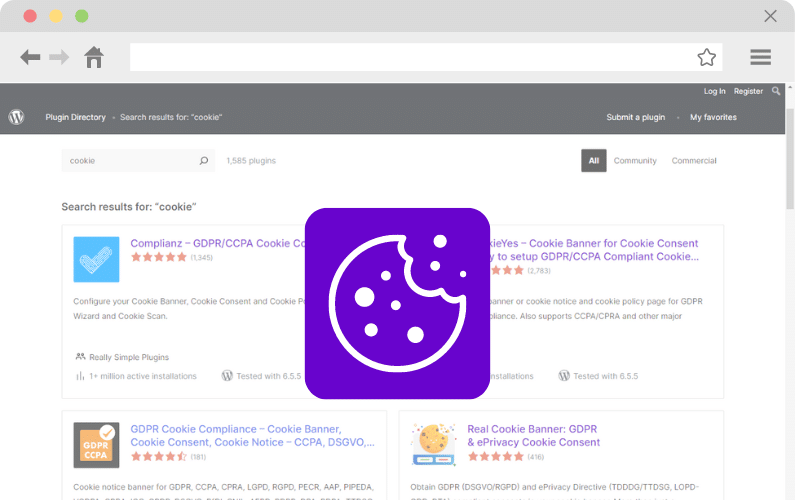The width and height of the screenshot is (795, 500).
Task: Click the browser back arrow
Action: pyautogui.click(x=30, y=57)
